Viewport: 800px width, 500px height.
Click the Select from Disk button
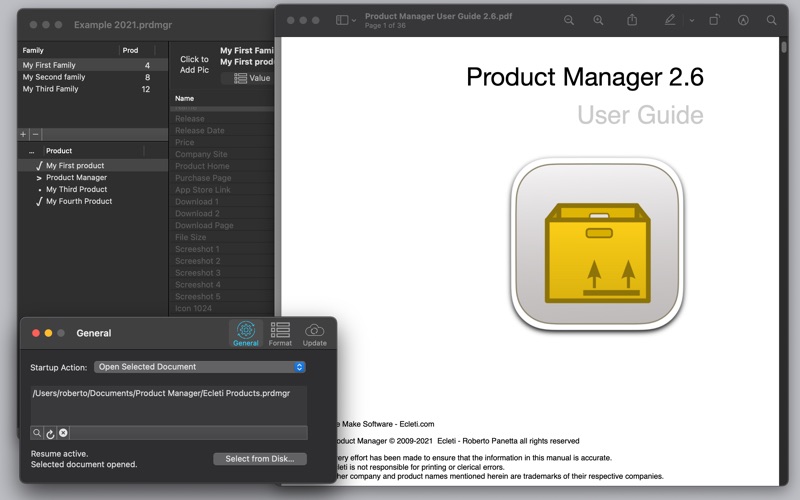click(x=260, y=459)
